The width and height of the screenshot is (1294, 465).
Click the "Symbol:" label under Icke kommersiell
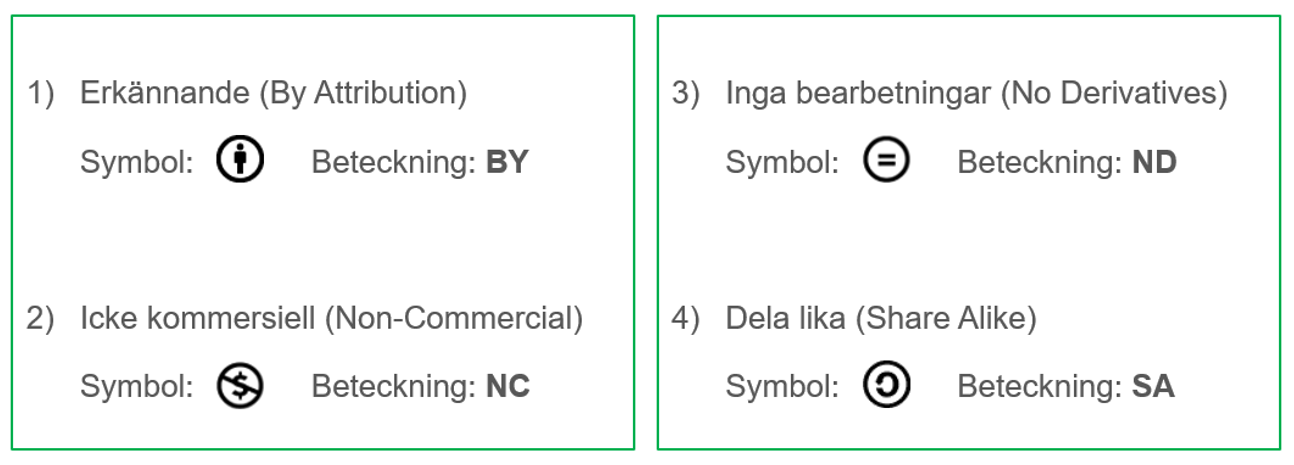pos(137,386)
